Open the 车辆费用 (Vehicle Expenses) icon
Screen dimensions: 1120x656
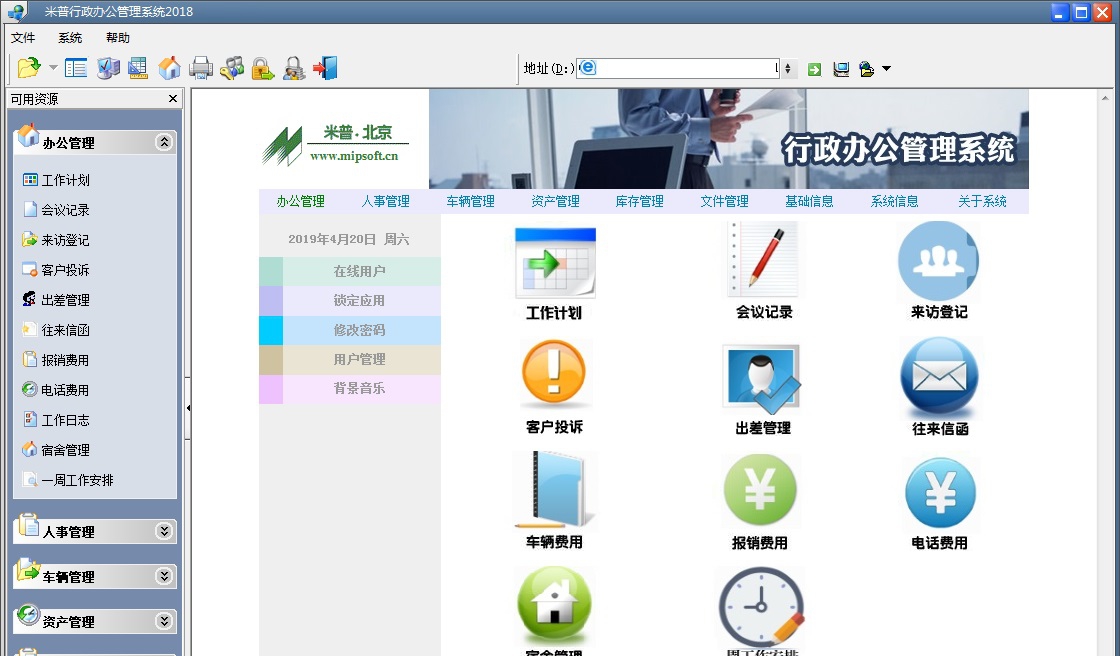[554, 490]
